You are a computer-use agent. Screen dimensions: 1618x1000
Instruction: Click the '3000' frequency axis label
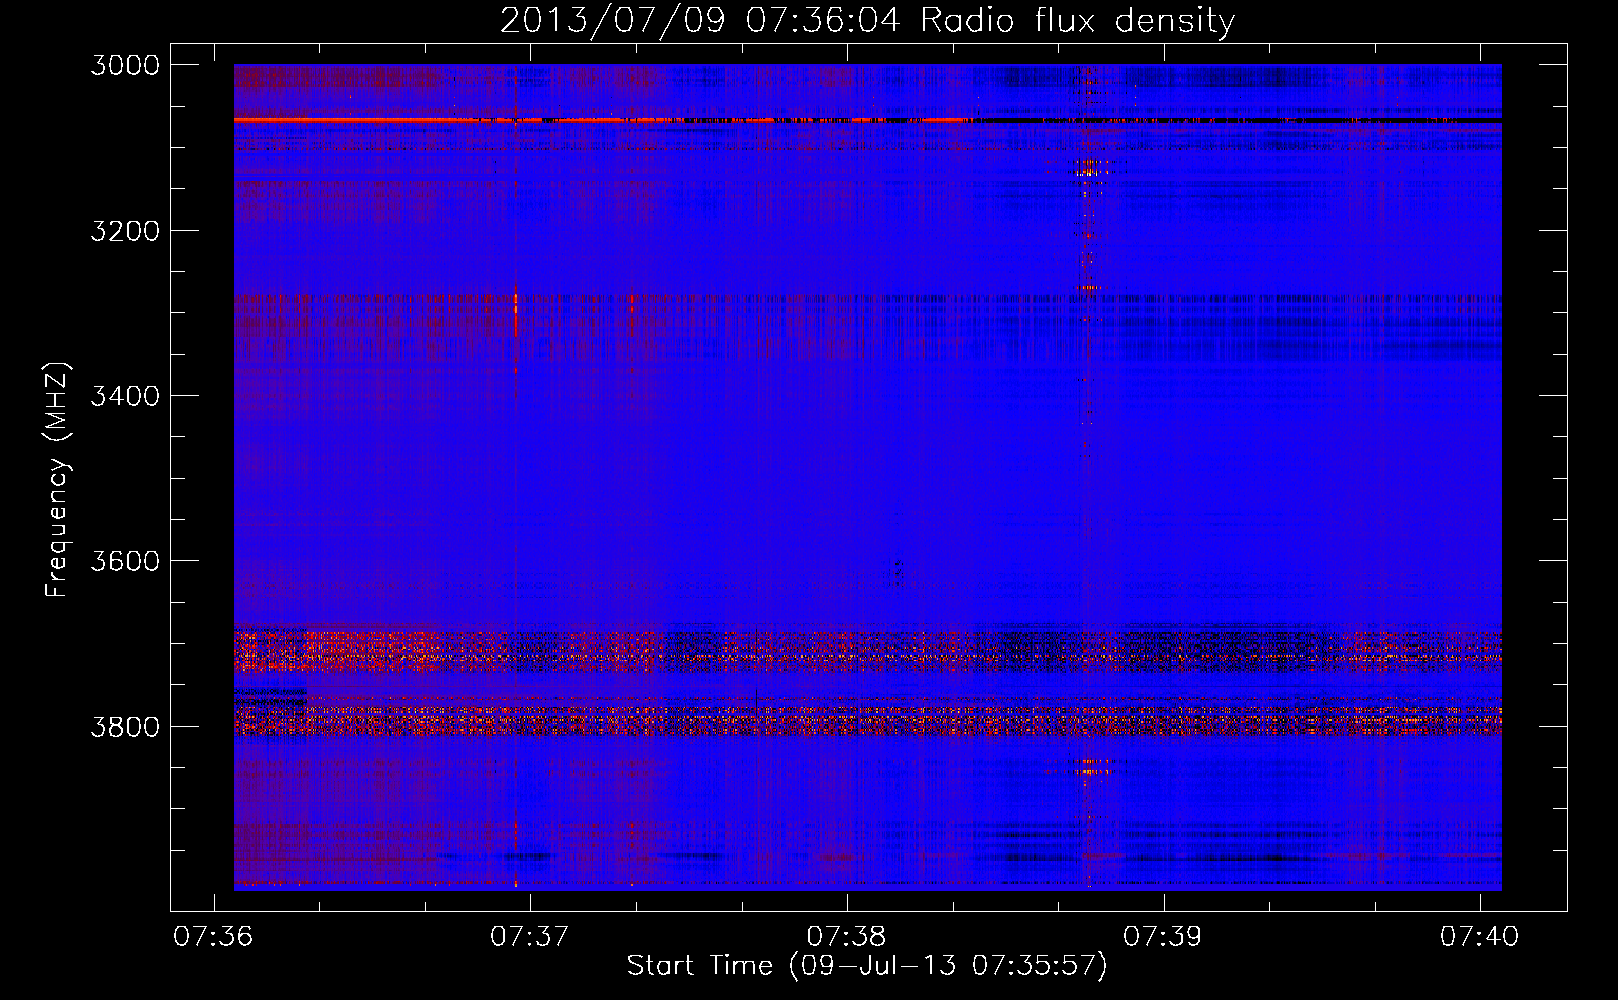125,65
